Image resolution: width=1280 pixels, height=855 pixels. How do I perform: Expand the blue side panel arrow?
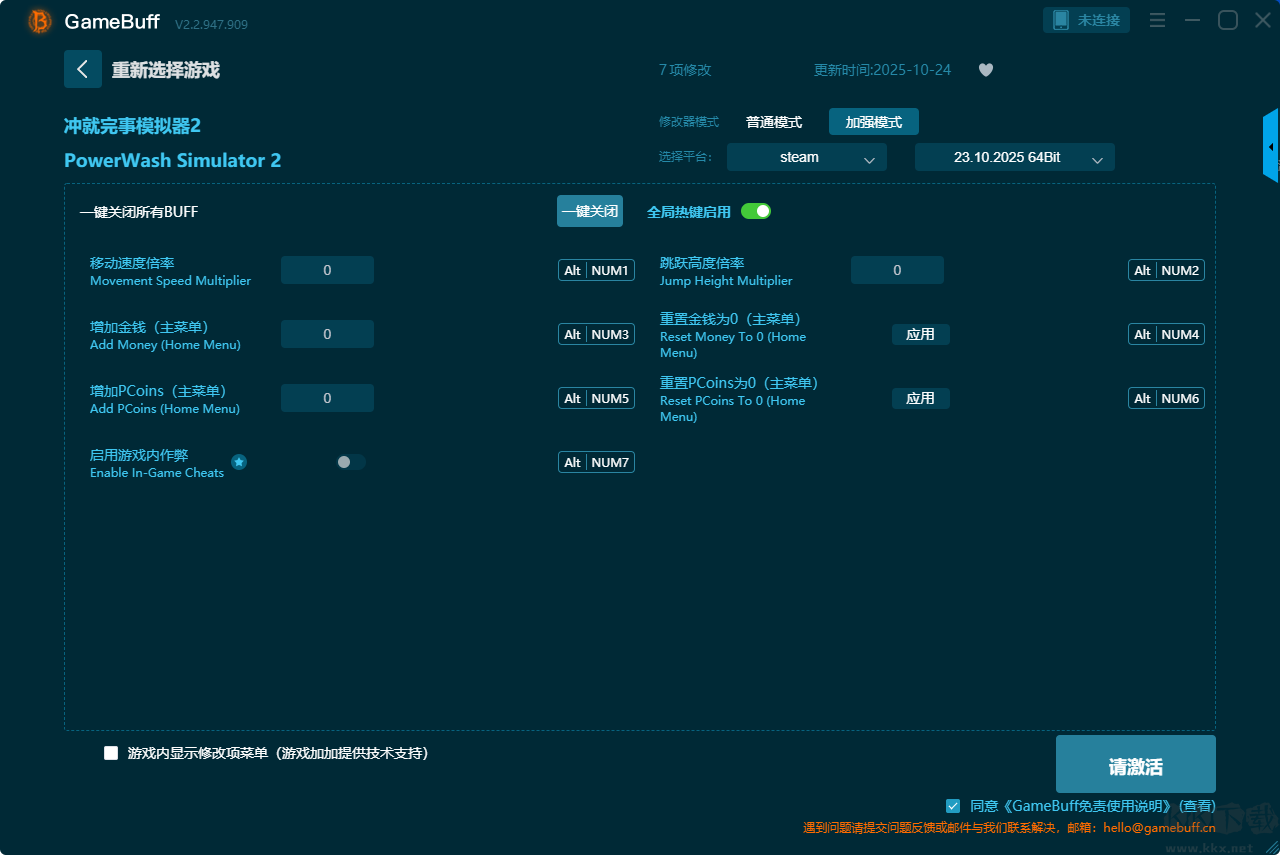pyautogui.click(x=1271, y=146)
